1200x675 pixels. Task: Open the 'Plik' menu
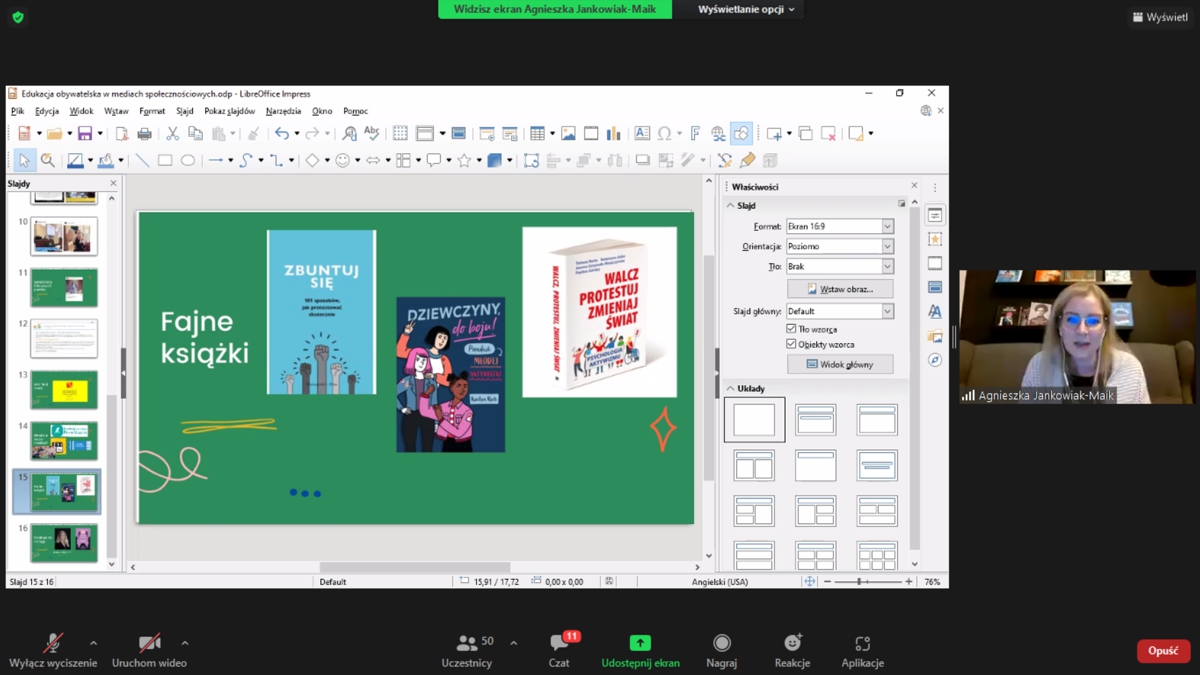[x=17, y=111]
